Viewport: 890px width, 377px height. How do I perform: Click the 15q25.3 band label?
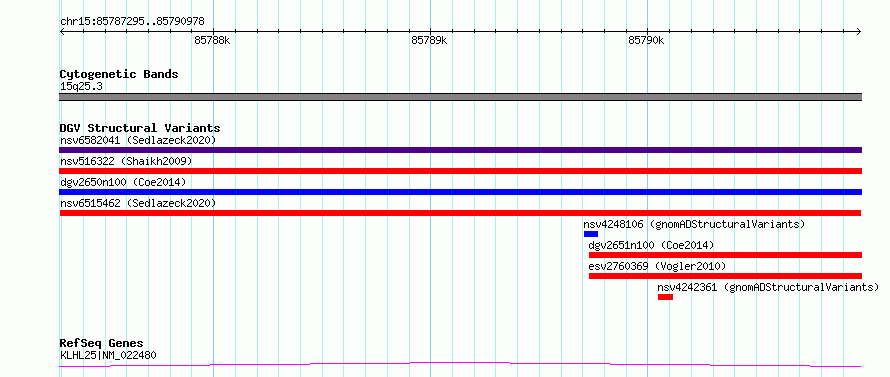click(81, 87)
